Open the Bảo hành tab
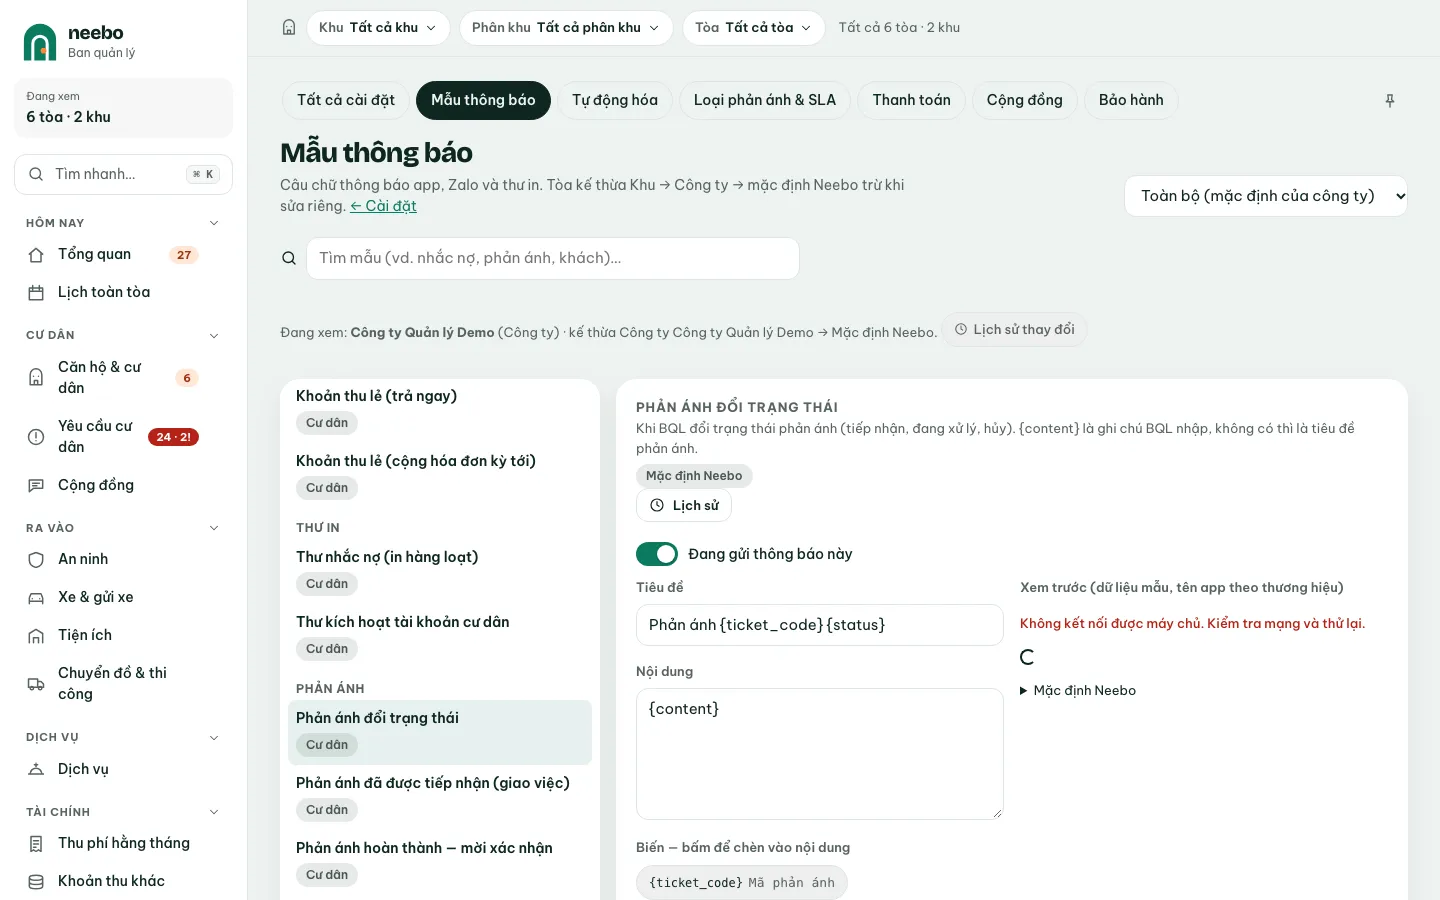This screenshot has height=900, width=1440. click(x=1131, y=100)
